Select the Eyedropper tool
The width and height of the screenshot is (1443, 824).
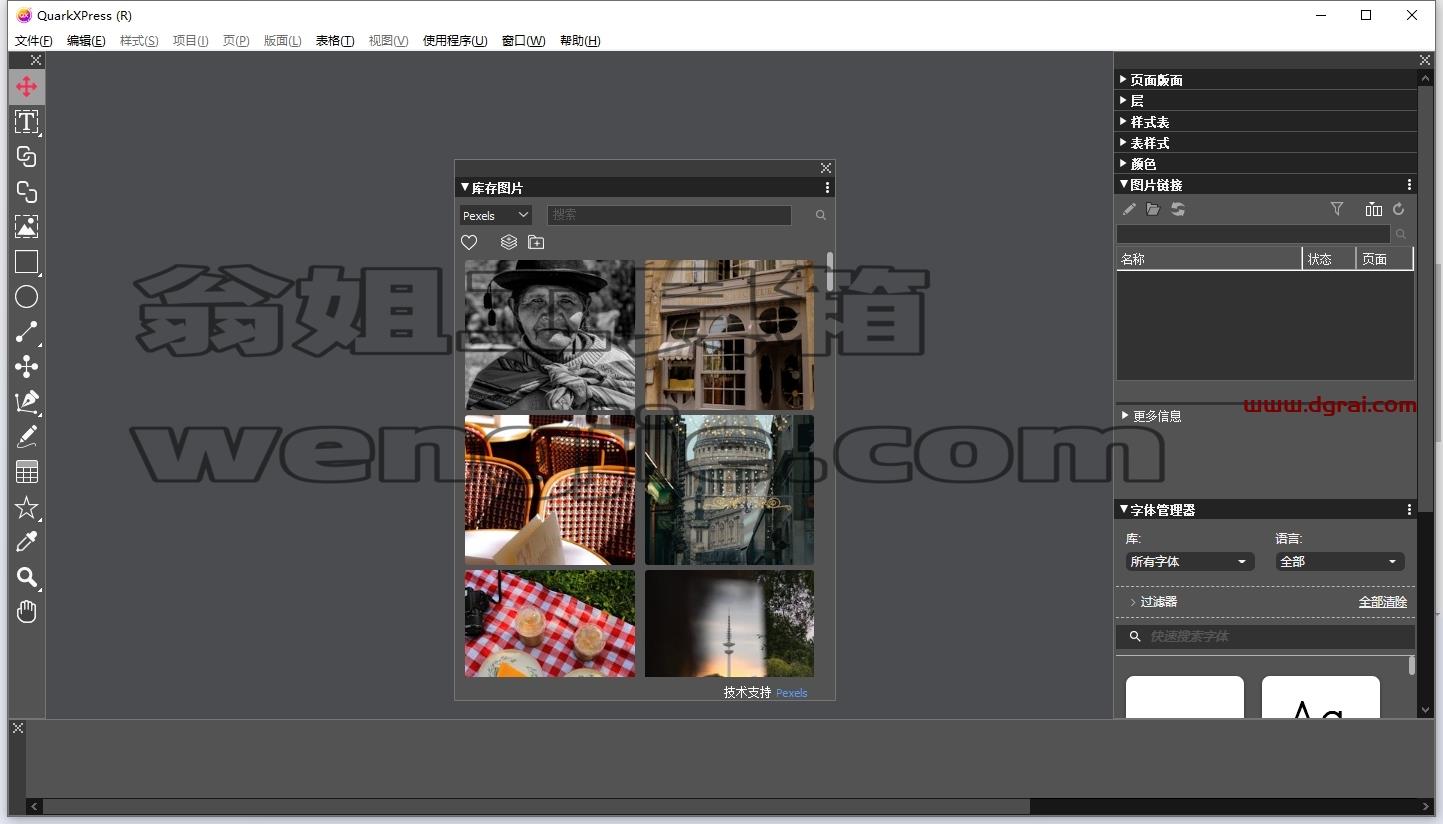click(x=27, y=542)
